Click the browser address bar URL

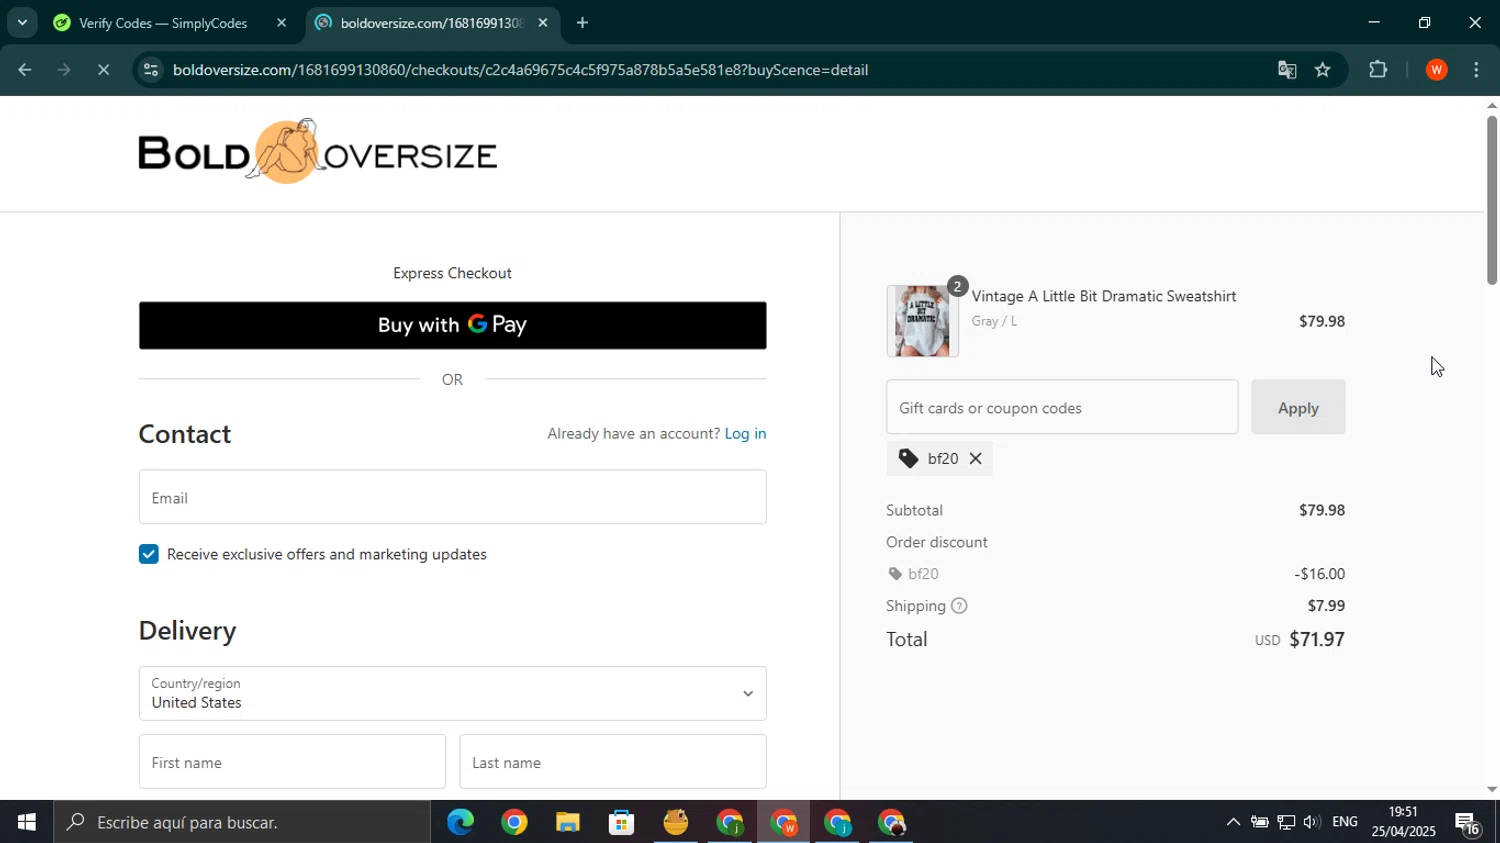tap(520, 70)
